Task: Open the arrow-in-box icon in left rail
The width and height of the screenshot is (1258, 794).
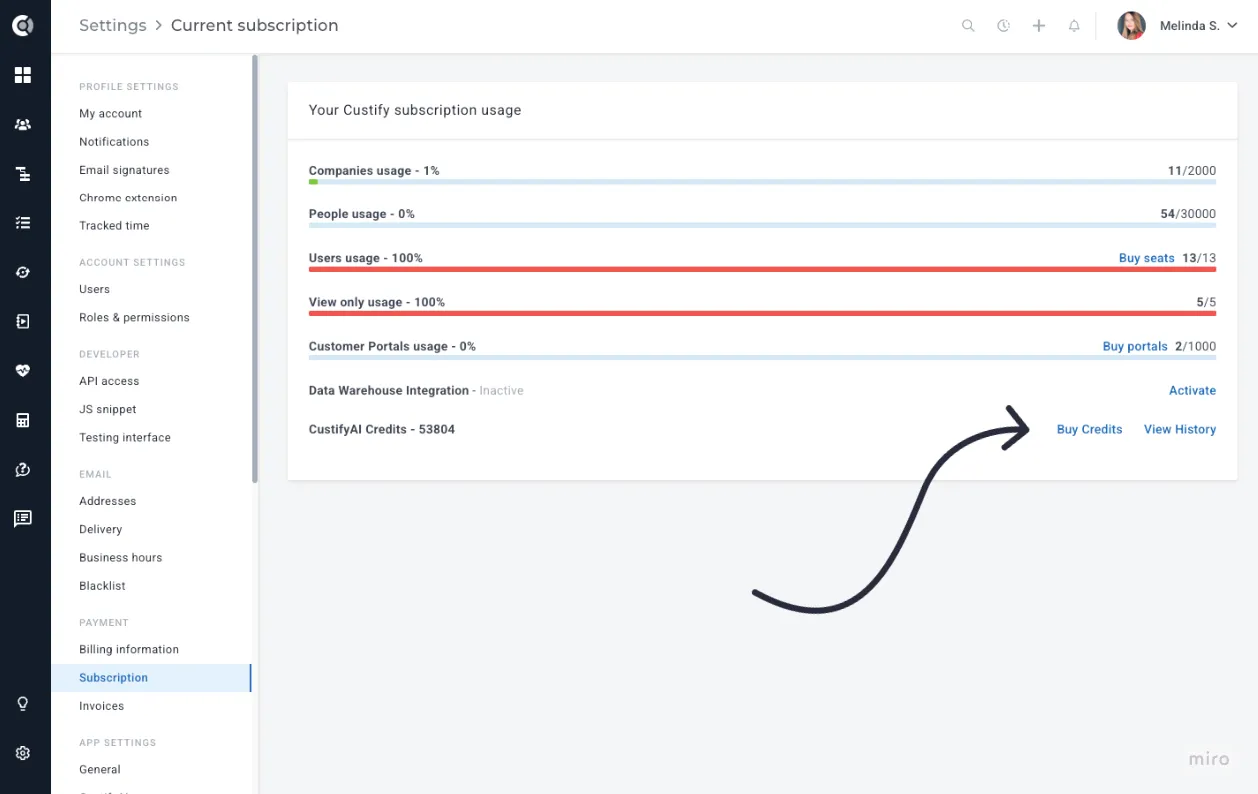Action: (23, 321)
